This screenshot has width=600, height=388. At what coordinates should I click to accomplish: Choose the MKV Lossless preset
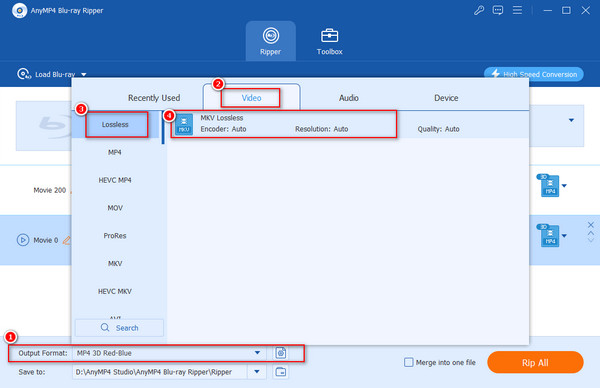click(x=347, y=124)
